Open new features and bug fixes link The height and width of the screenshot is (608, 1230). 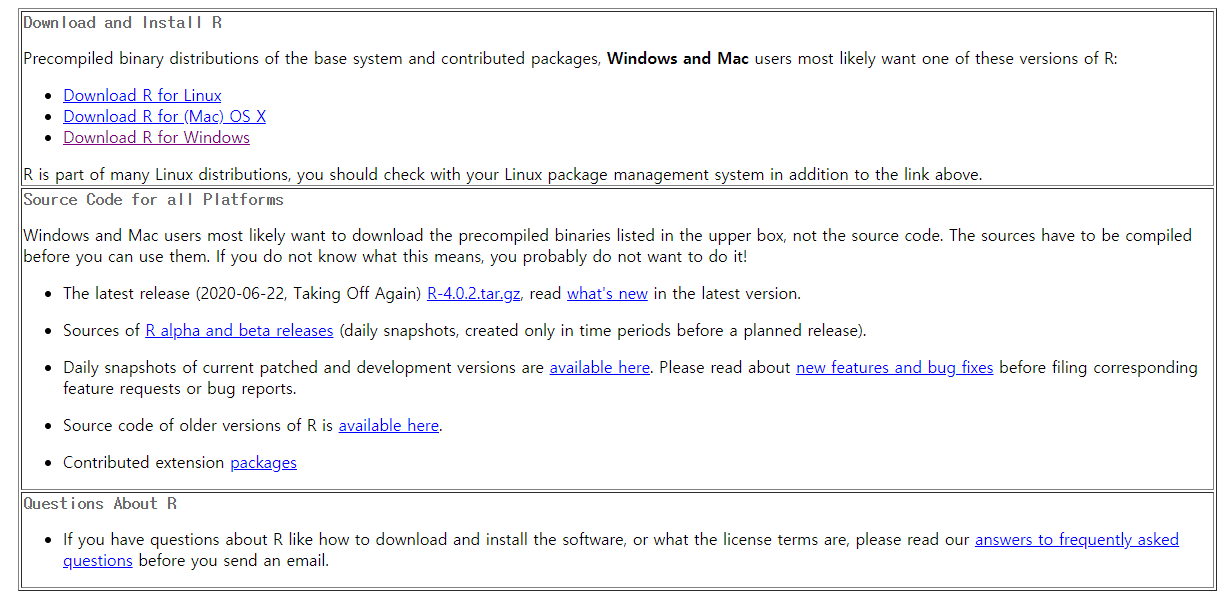click(x=894, y=367)
